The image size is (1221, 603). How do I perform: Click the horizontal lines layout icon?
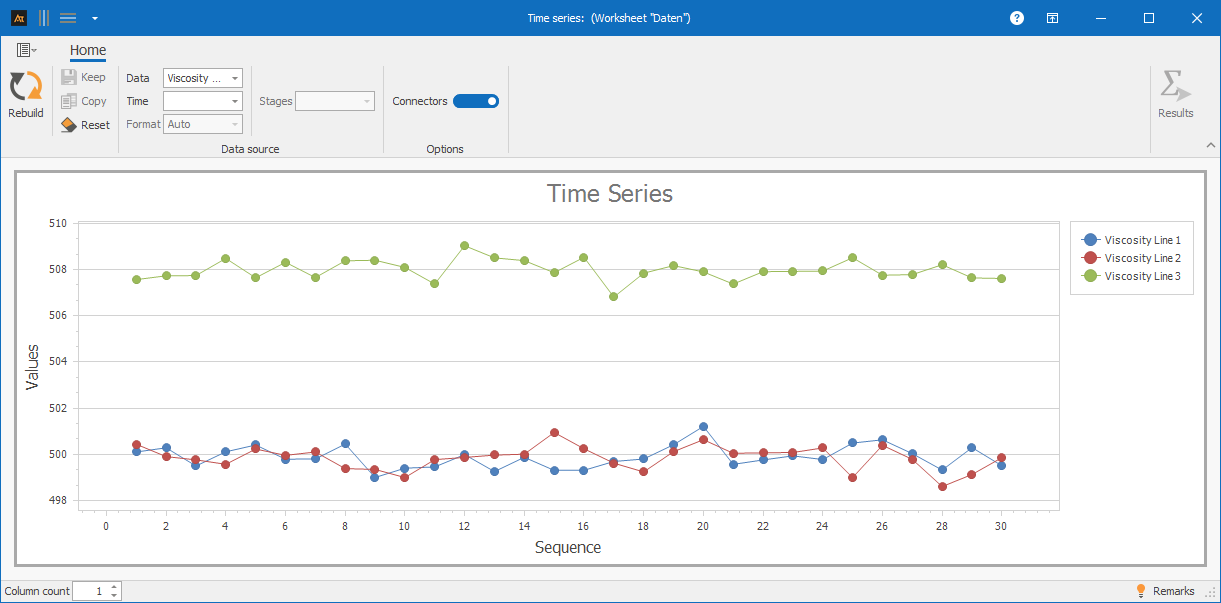coord(68,18)
